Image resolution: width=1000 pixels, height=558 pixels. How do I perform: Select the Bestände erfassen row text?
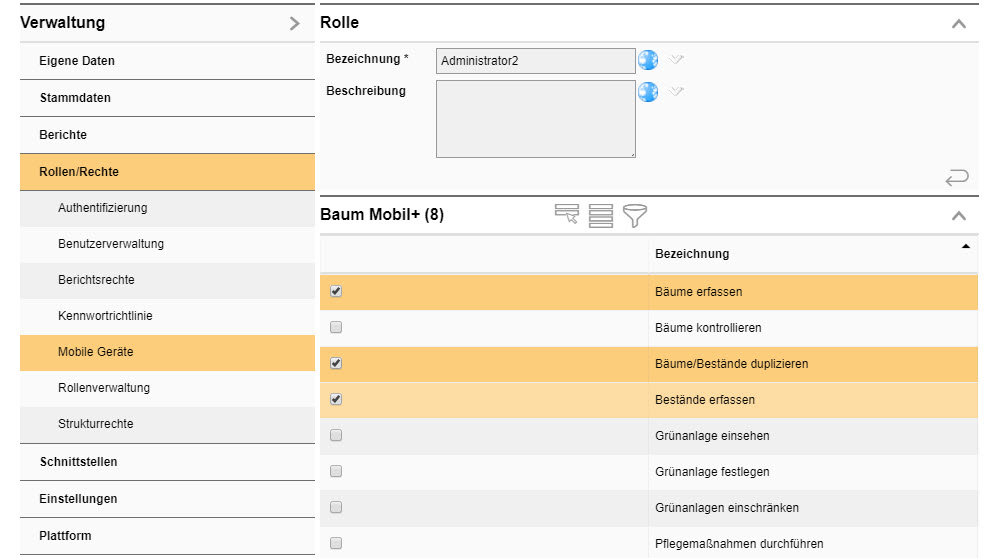705,400
